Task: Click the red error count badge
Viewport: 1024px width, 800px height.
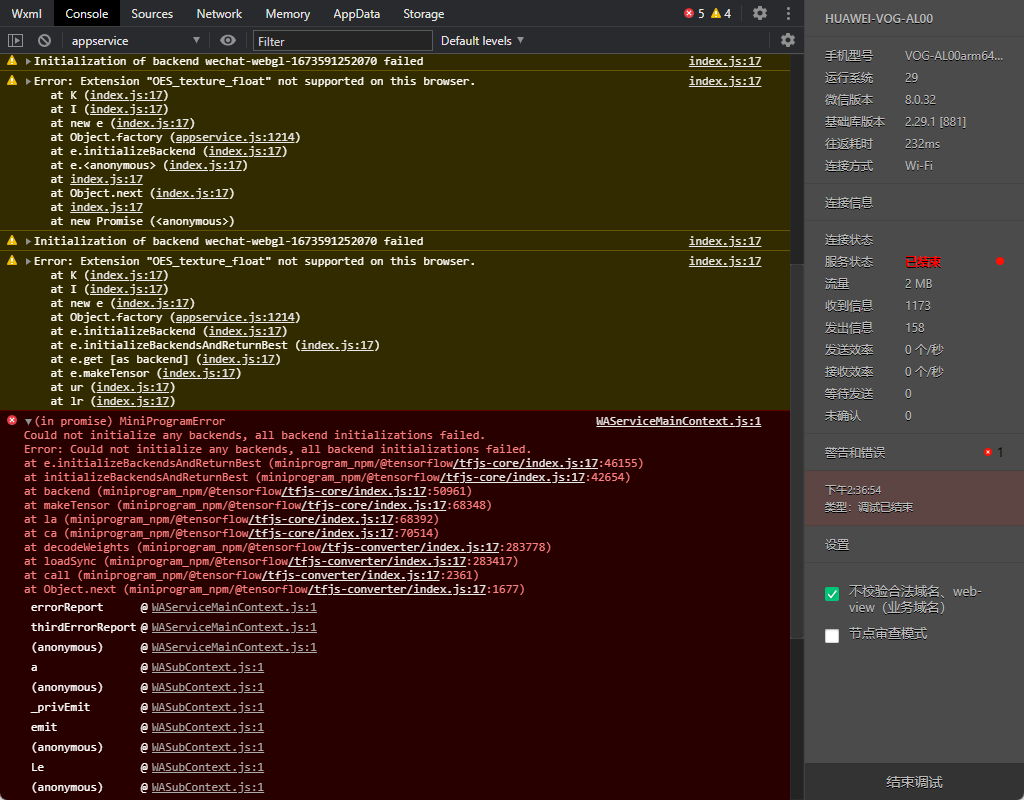Action: click(x=694, y=13)
